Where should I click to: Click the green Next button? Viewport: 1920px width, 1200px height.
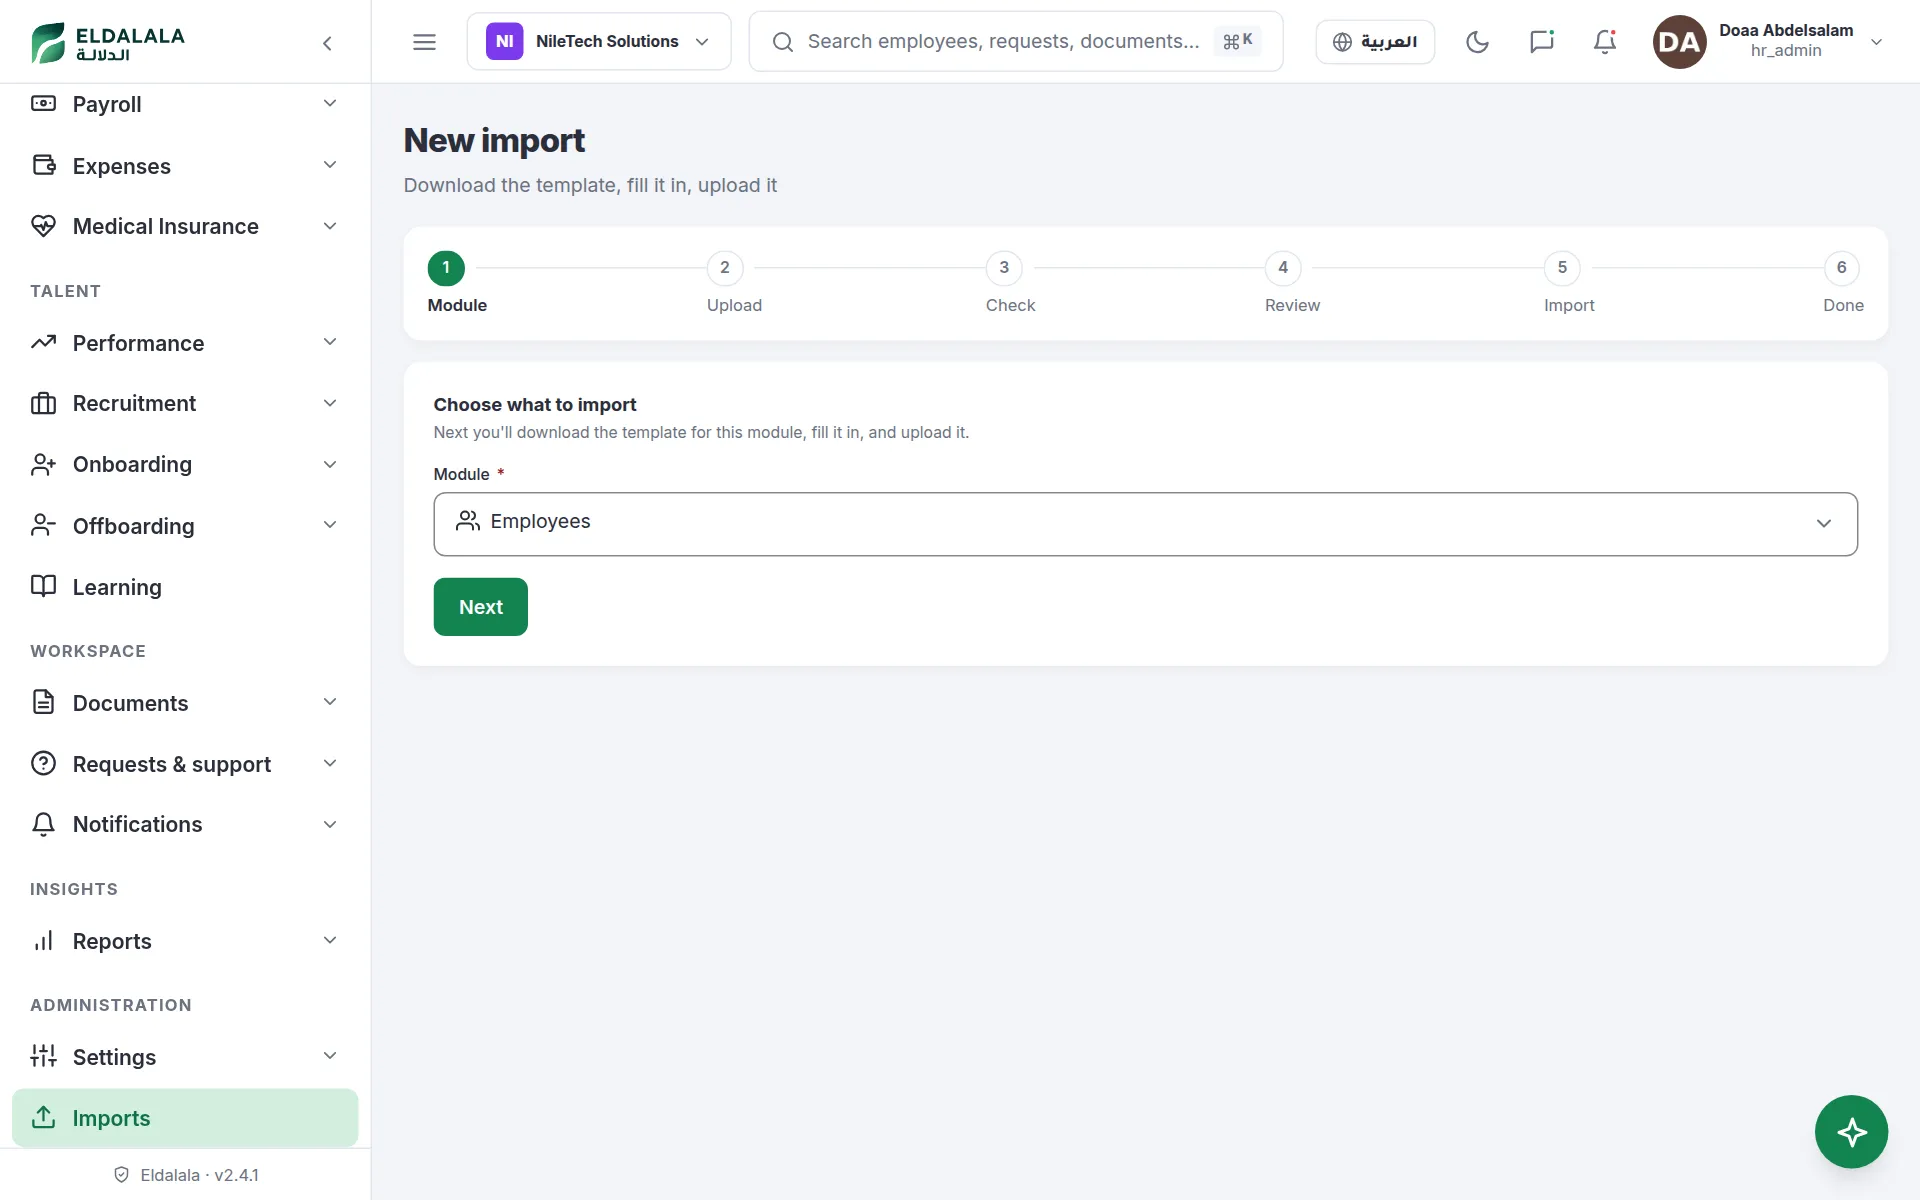[481, 607]
